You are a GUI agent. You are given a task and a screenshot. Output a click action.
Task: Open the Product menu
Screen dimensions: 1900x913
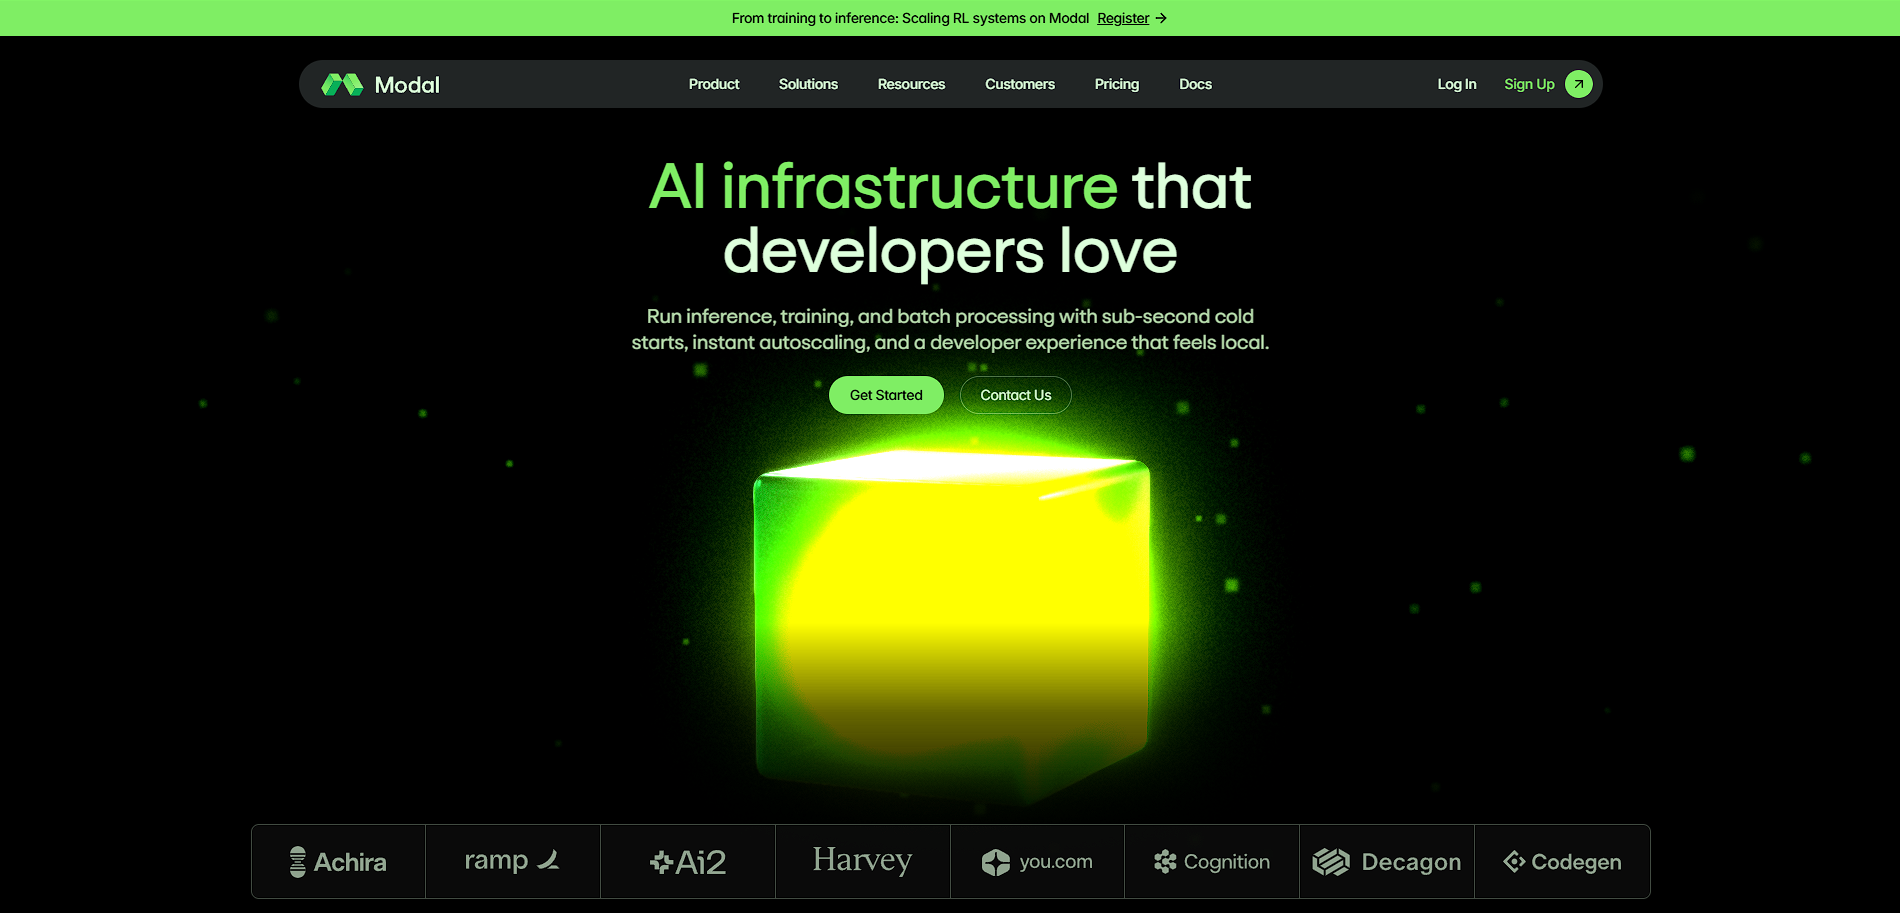coord(714,84)
